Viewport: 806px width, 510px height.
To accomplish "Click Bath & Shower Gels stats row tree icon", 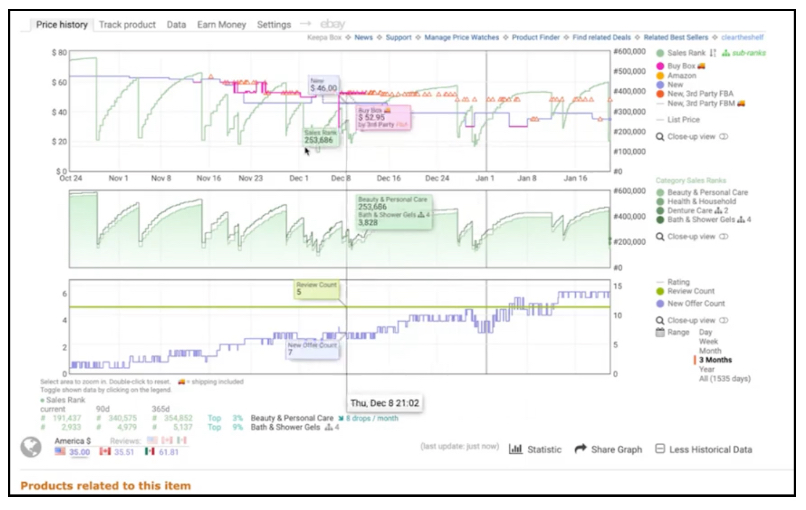I will [x=328, y=427].
